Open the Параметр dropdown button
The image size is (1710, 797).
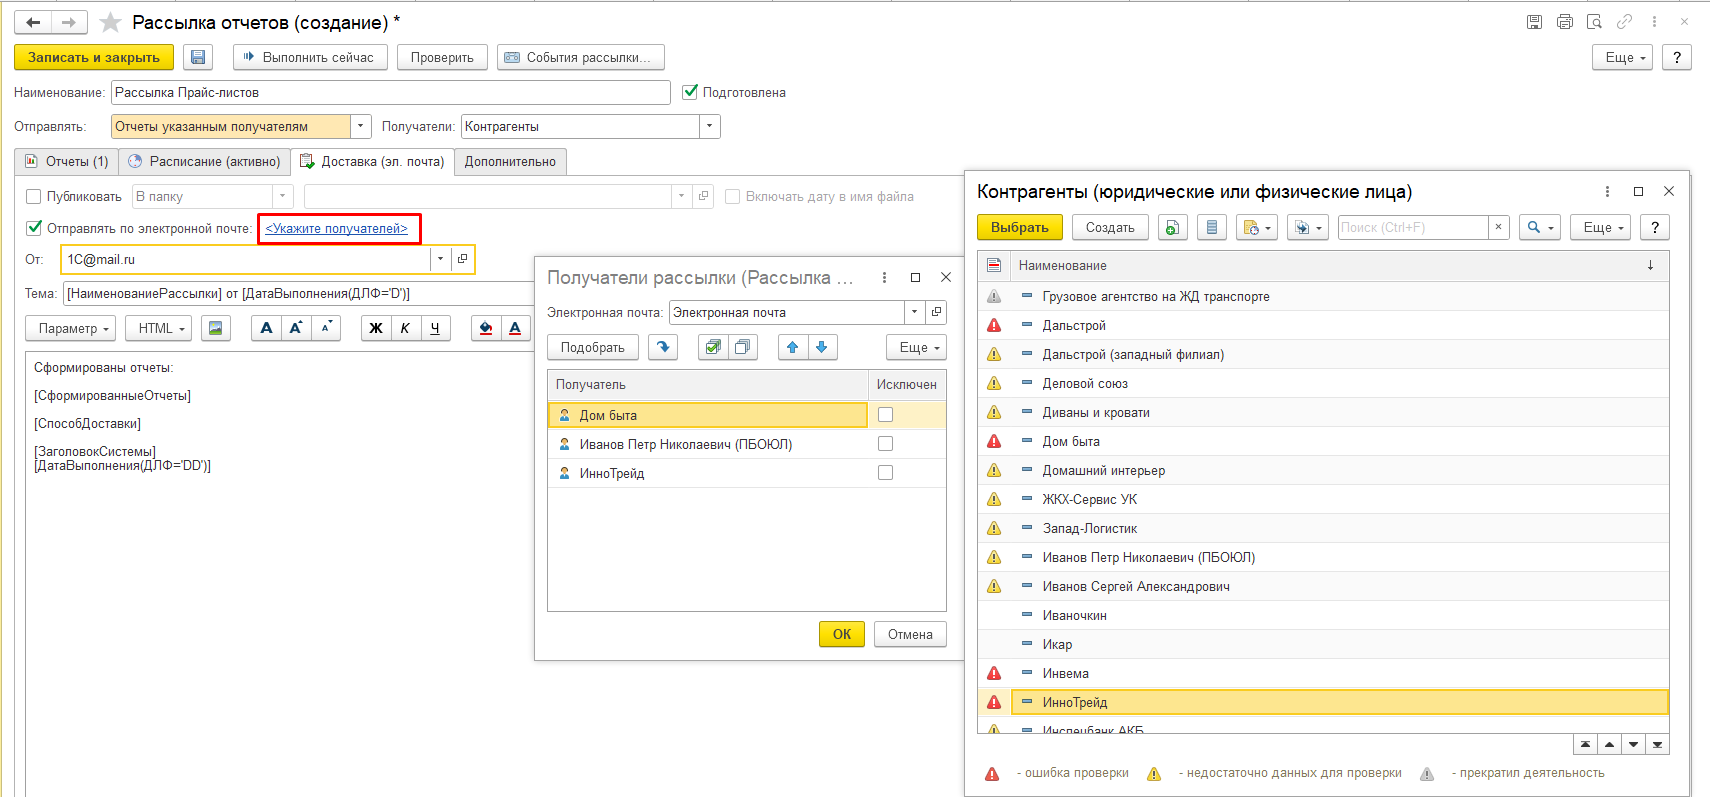[70, 328]
